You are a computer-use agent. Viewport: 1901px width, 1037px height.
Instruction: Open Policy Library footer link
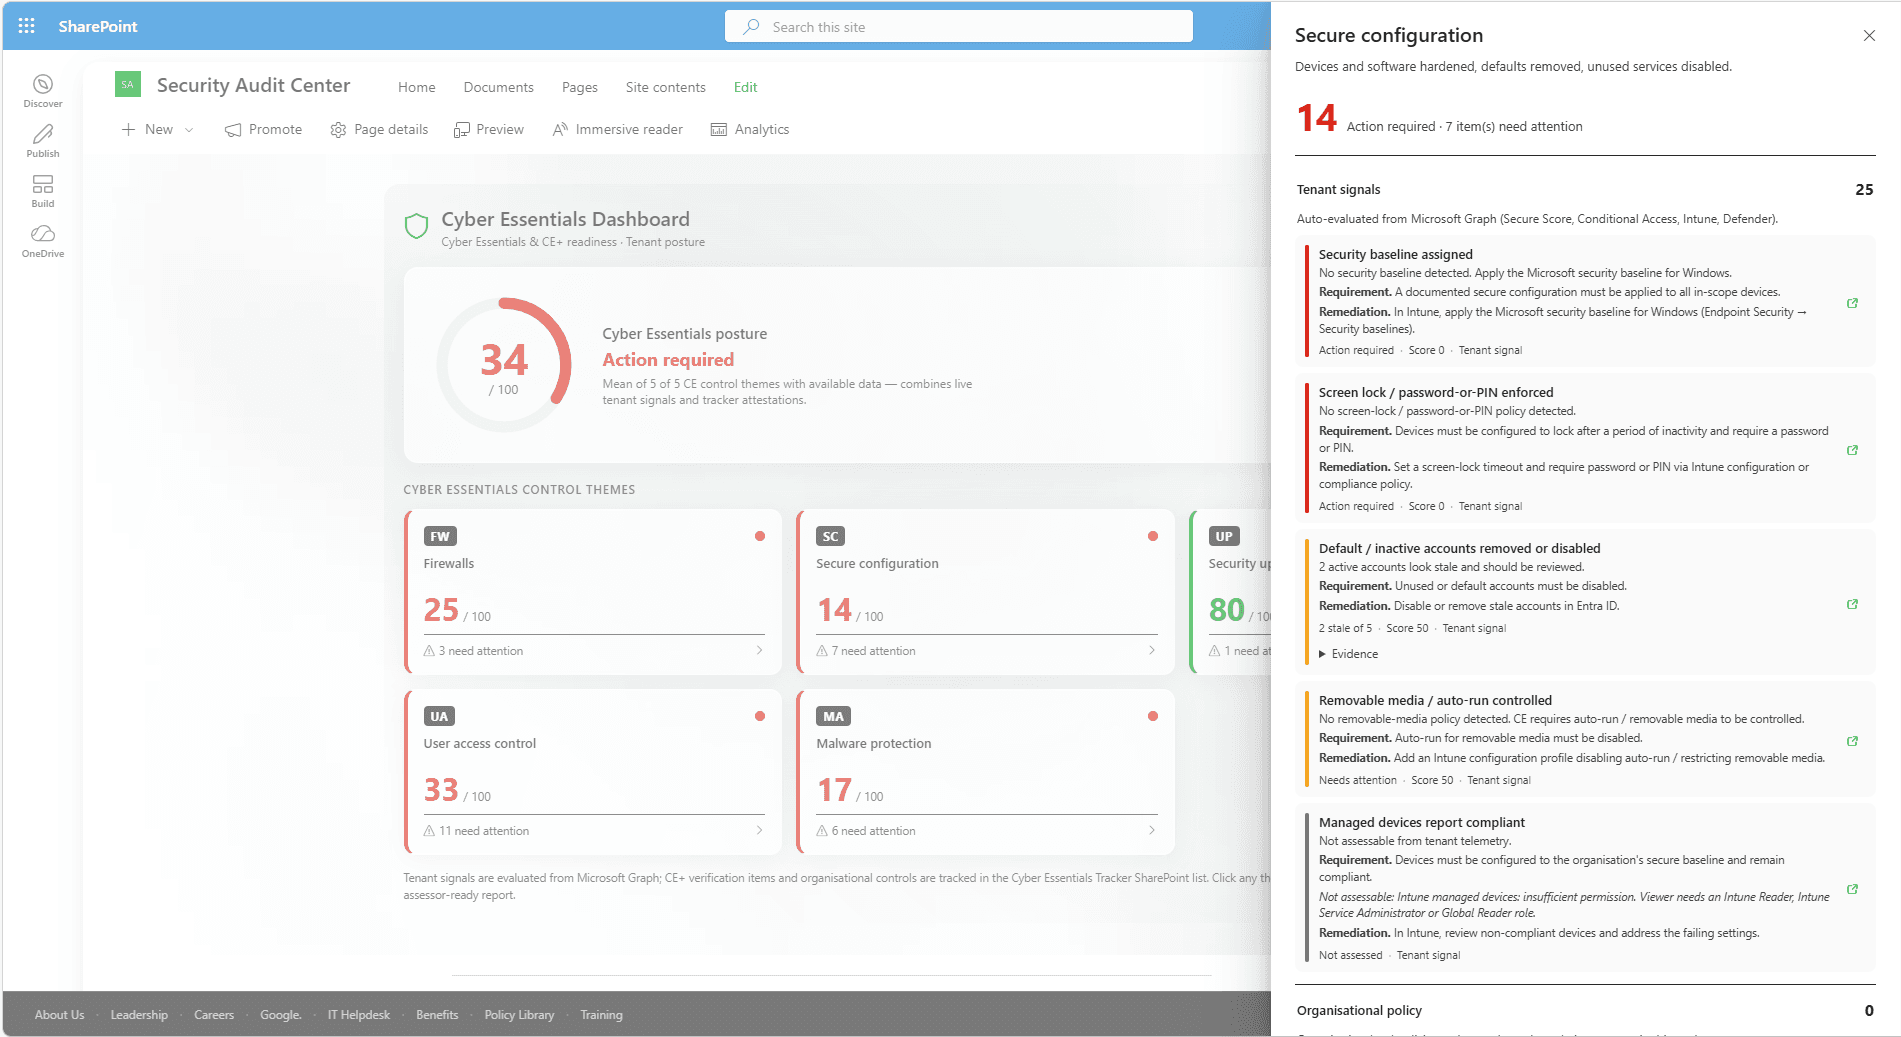(519, 1014)
